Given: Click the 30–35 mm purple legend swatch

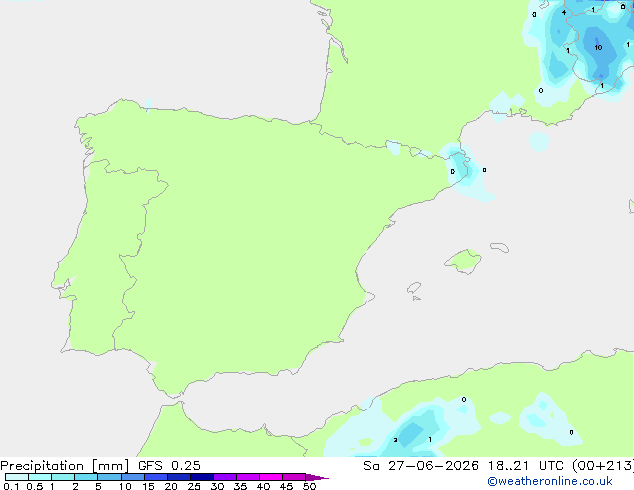Looking at the screenshot, I should pyautogui.click(x=224, y=477).
